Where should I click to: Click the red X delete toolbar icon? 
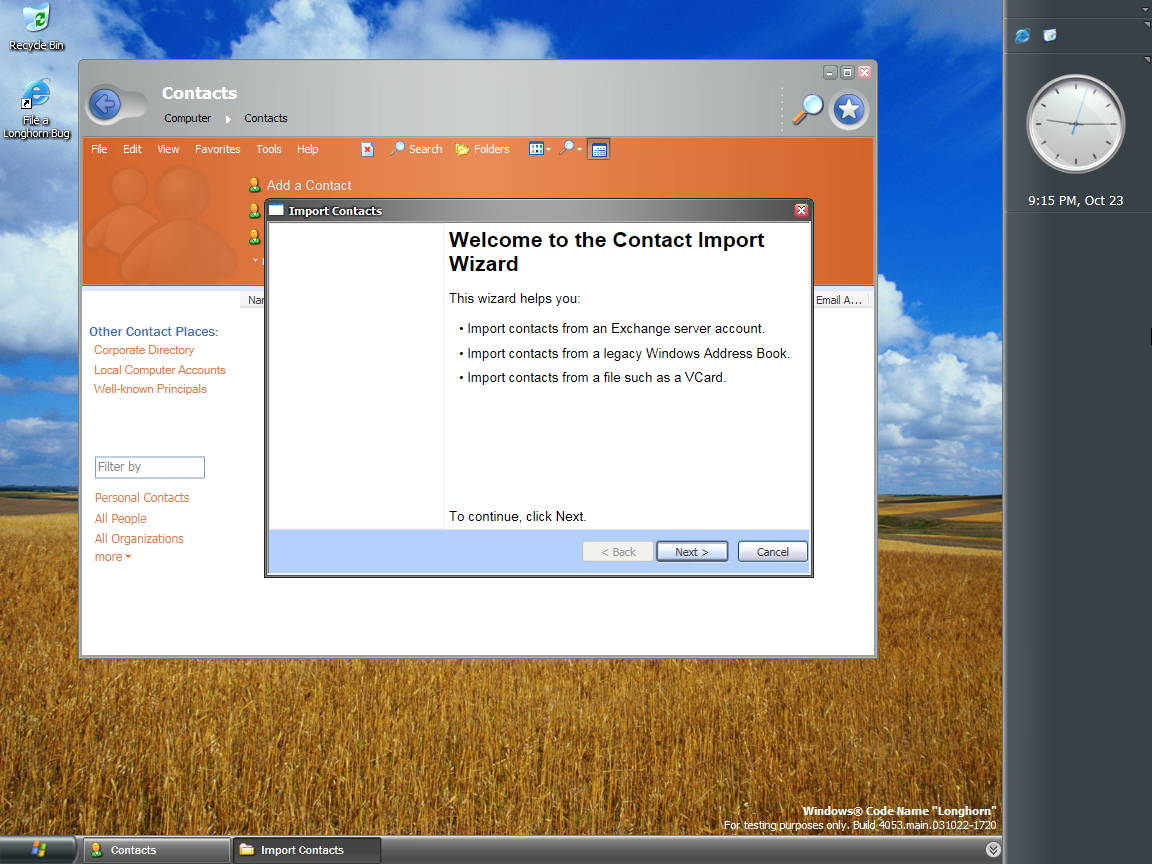pyautogui.click(x=367, y=149)
